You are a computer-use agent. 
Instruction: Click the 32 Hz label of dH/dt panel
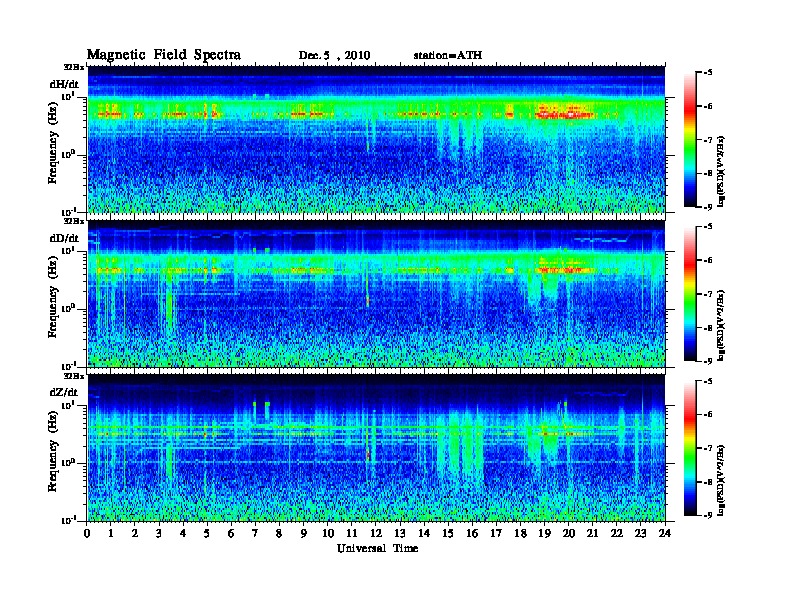(x=74, y=67)
